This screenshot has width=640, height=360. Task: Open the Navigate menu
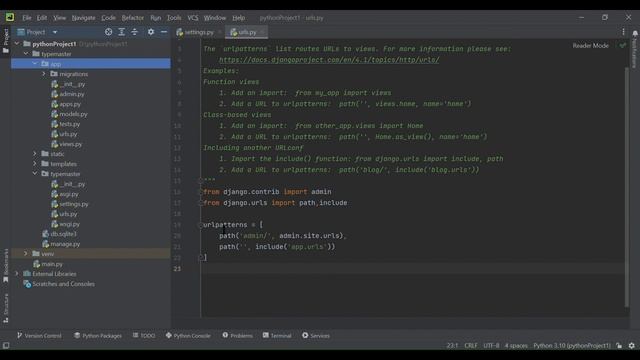coord(83,18)
